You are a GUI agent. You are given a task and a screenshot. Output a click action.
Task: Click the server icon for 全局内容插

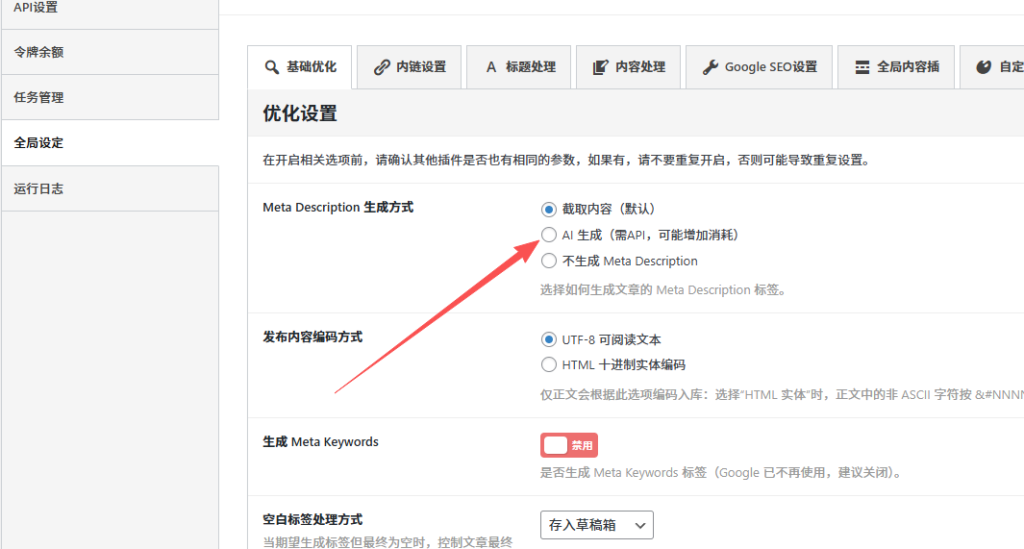pos(862,67)
